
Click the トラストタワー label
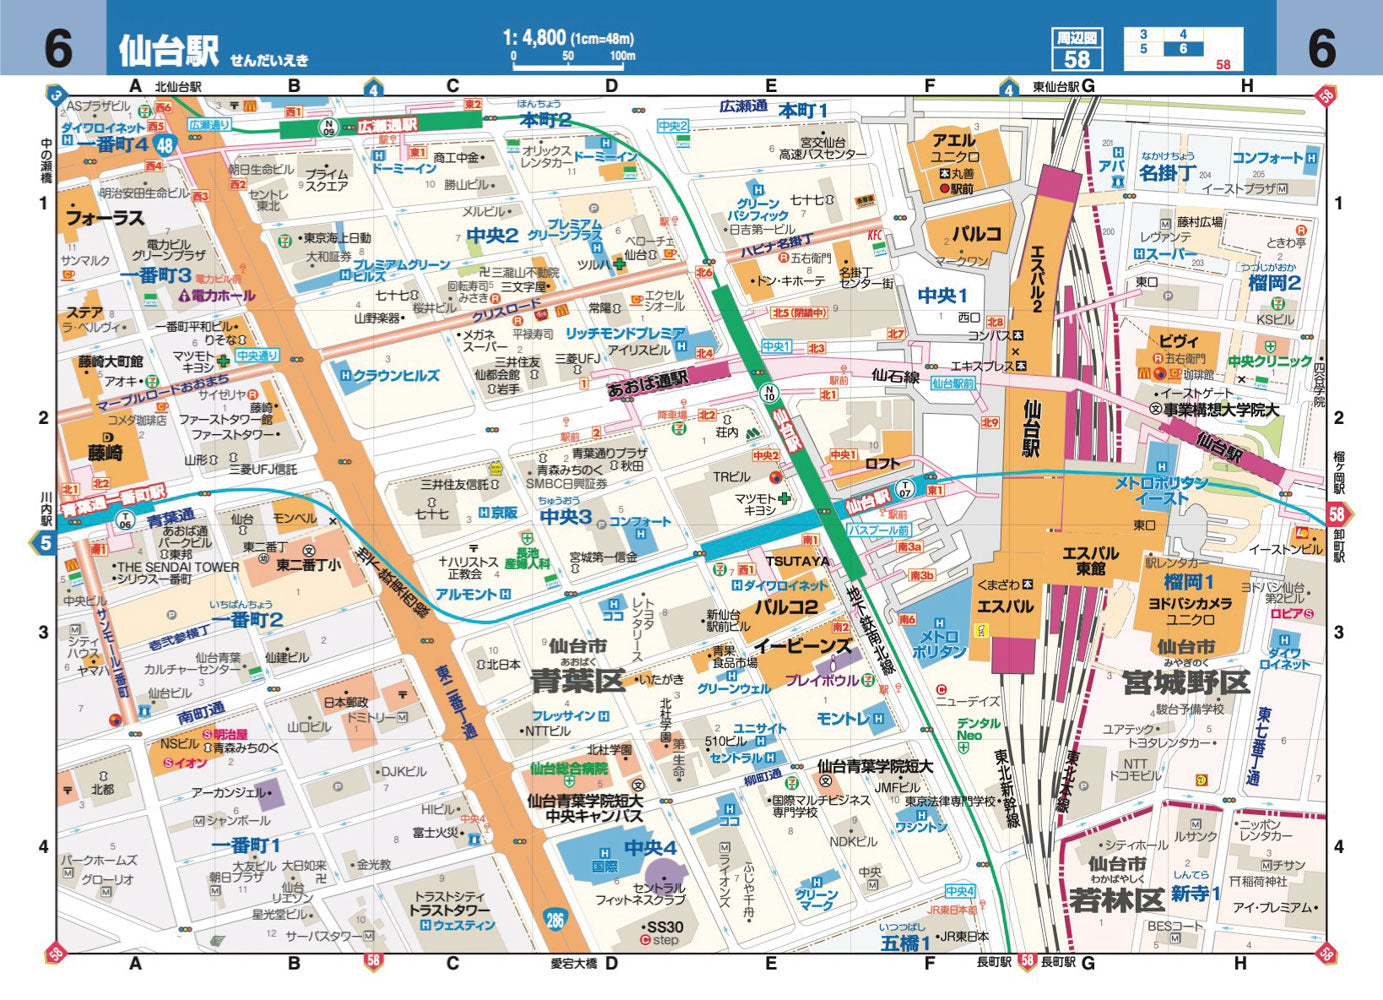pos(450,910)
